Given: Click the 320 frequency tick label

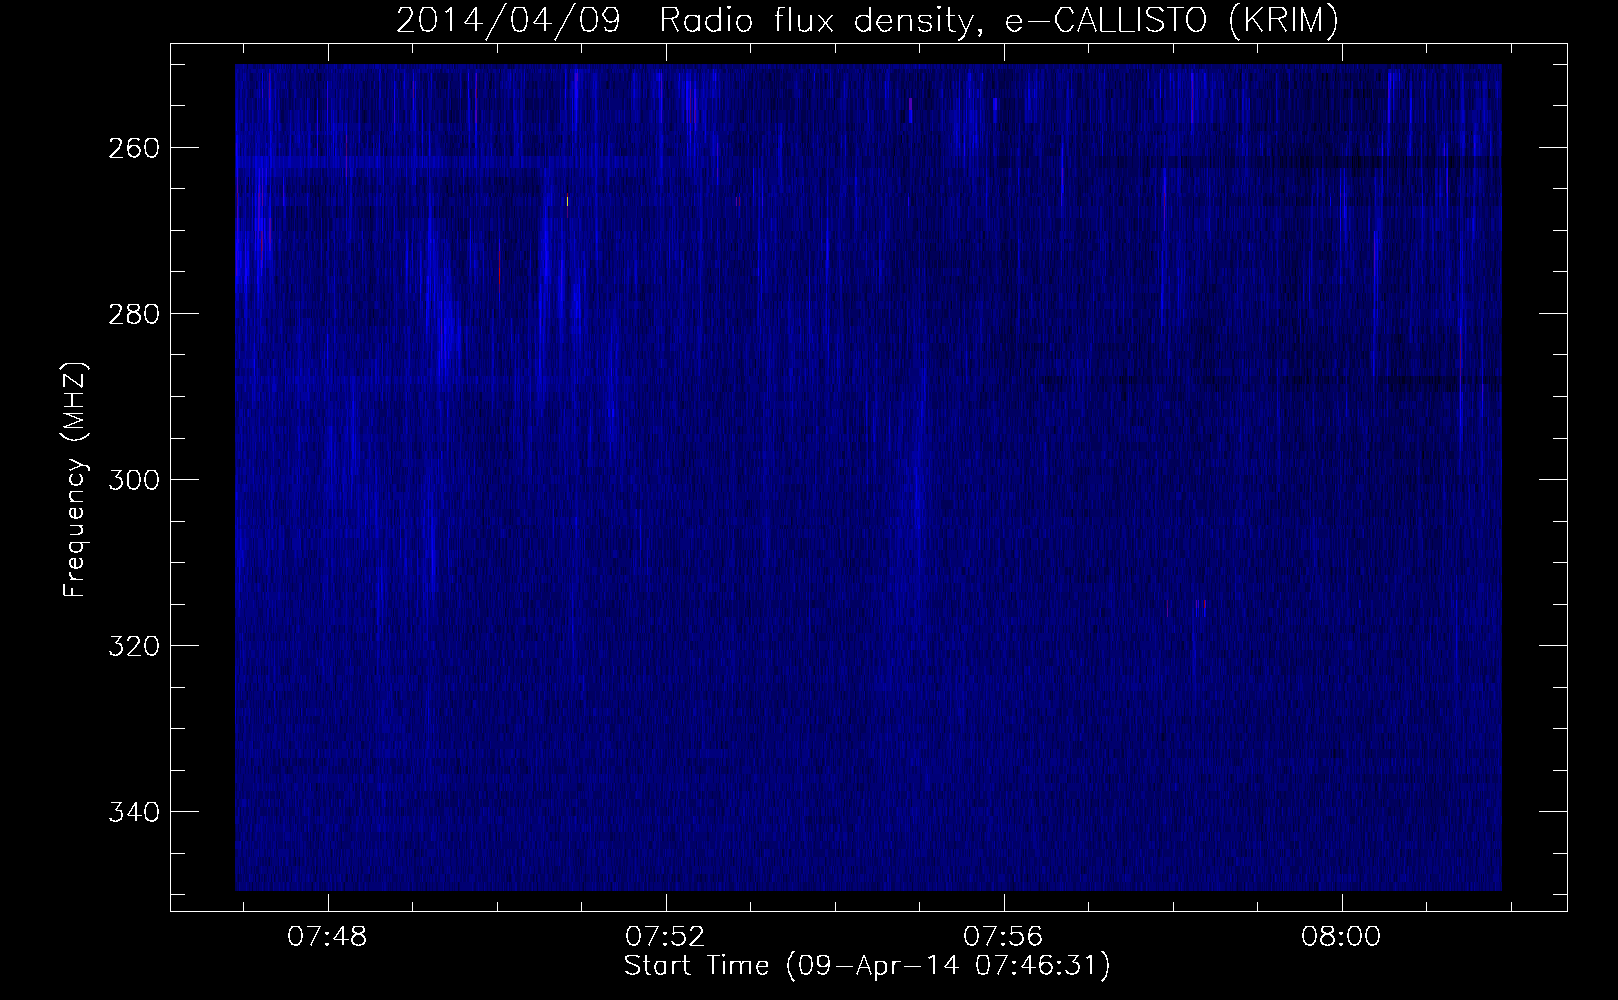Looking at the screenshot, I should tap(132, 646).
